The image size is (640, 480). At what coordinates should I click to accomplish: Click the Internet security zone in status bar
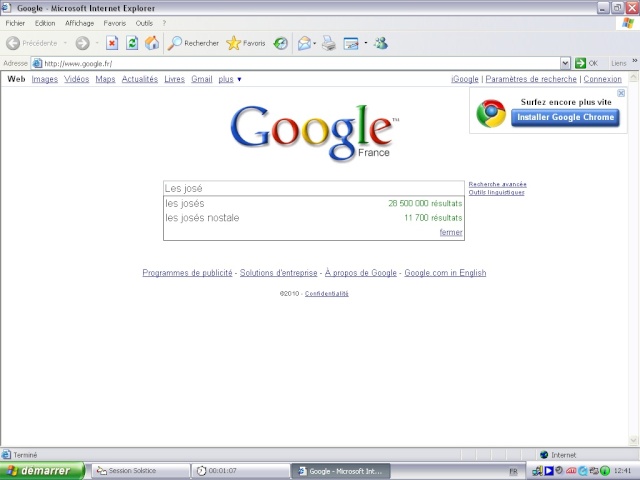558,455
